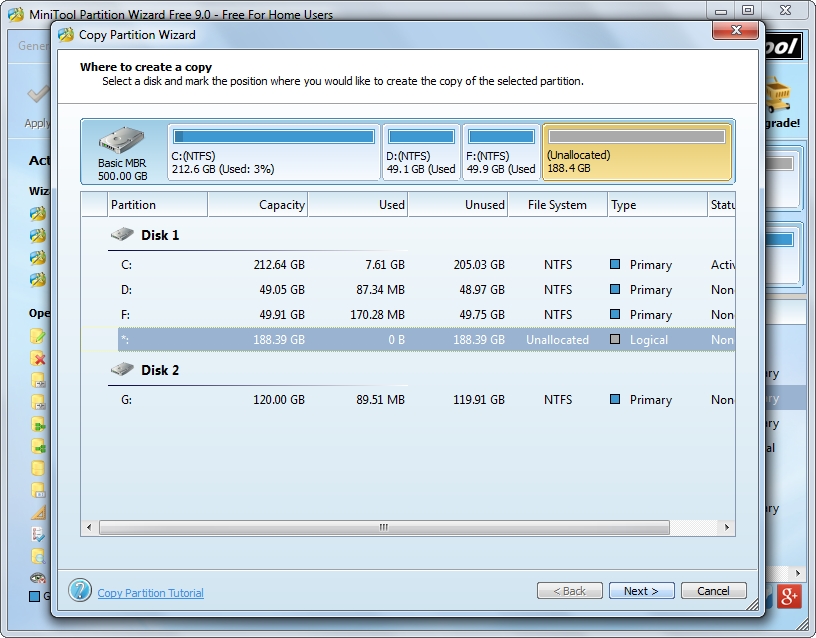The image size is (816, 638).
Task: Click the format partition pencil icon in sidebar
Action: pos(38,336)
